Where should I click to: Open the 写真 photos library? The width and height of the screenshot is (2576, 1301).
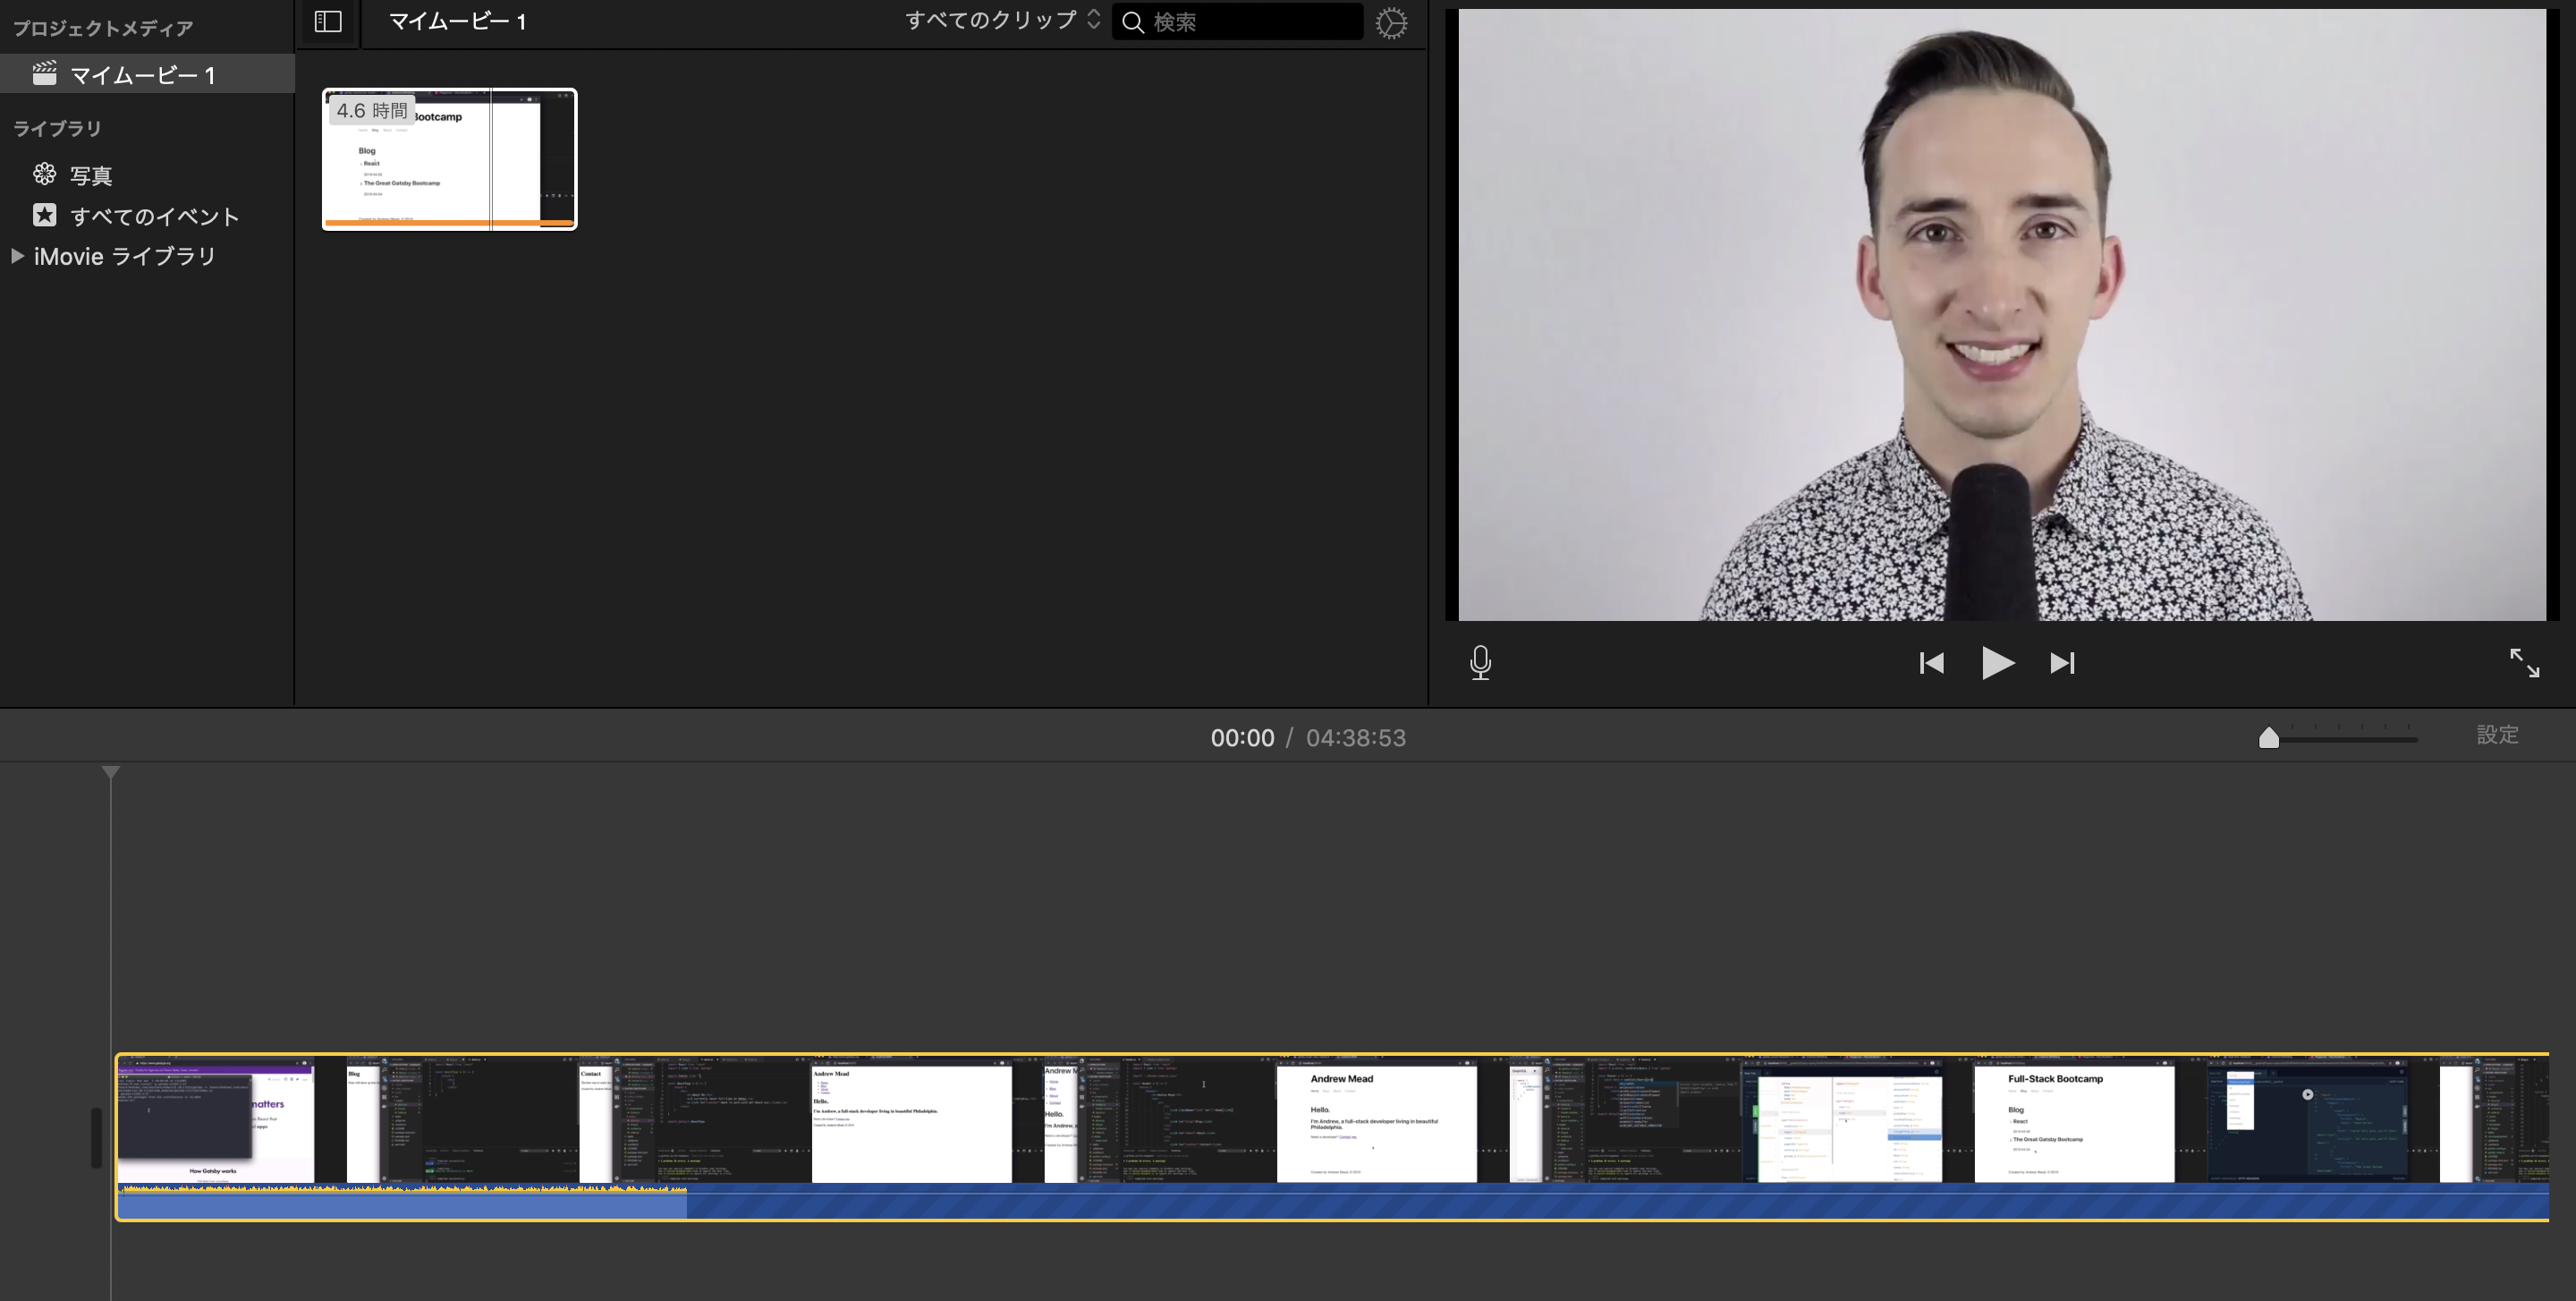[90, 176]
